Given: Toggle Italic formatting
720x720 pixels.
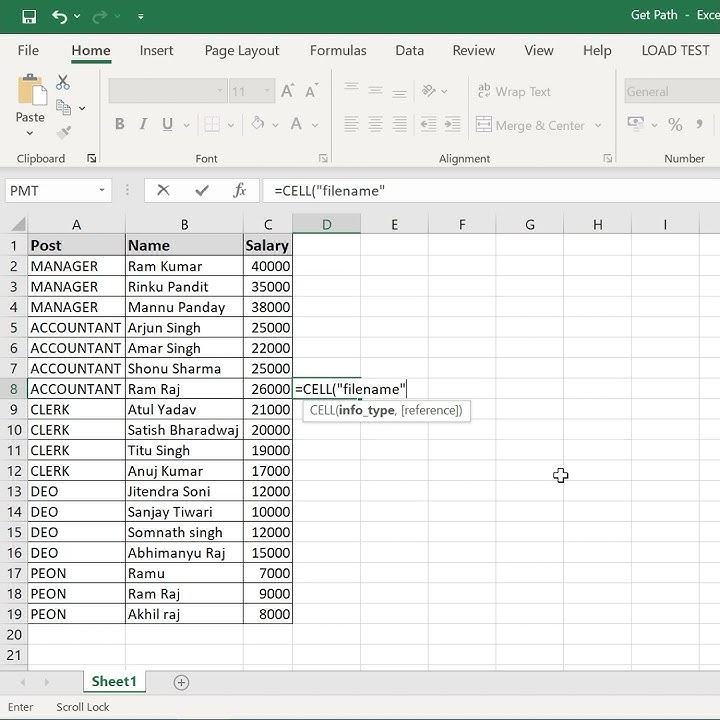Looking at the screenshot, I should pos(144,124).
